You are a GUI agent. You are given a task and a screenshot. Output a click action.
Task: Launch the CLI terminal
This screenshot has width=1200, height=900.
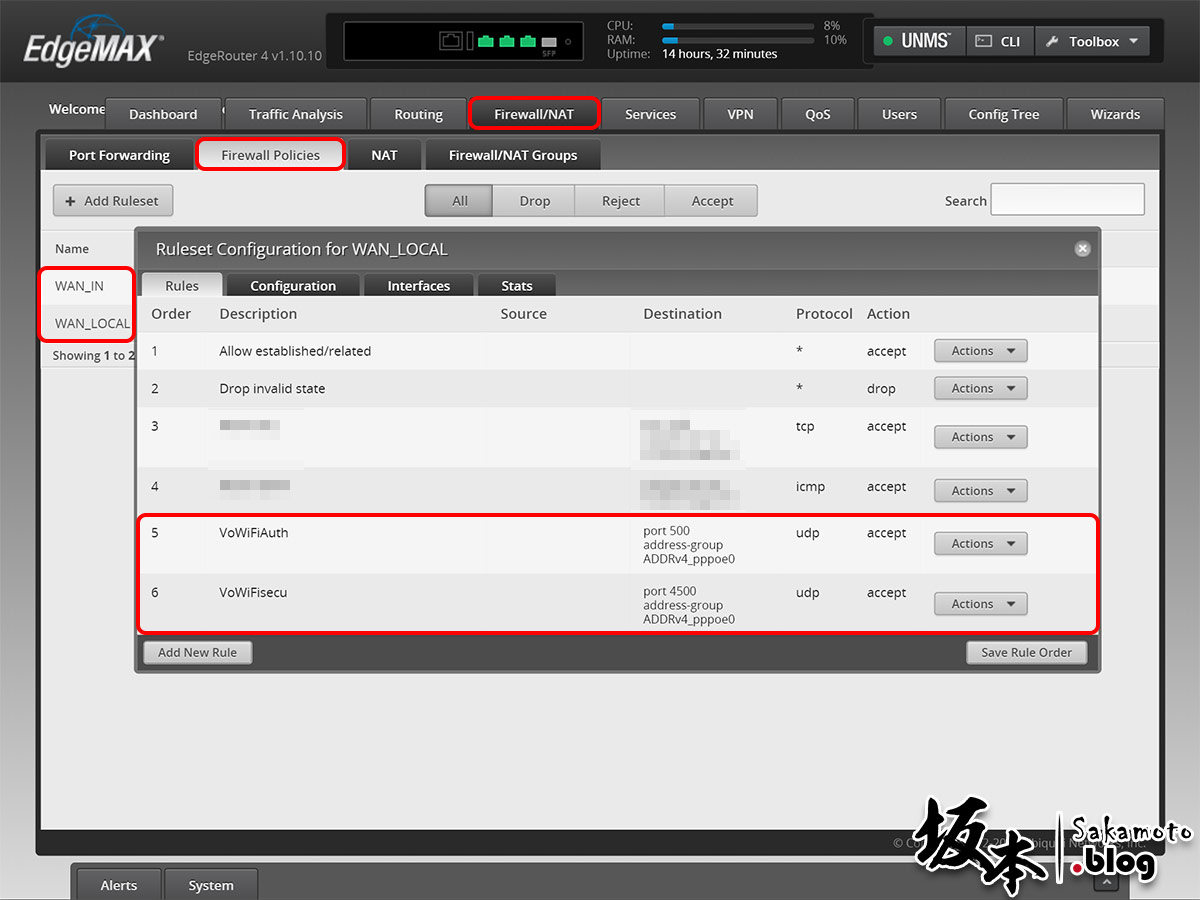click(1000, 42)
